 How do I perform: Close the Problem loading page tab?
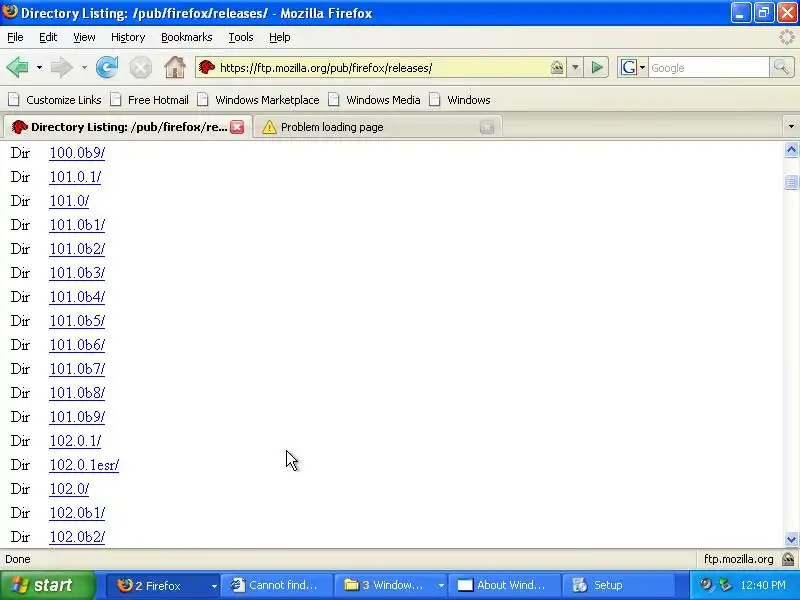(487, 127)
